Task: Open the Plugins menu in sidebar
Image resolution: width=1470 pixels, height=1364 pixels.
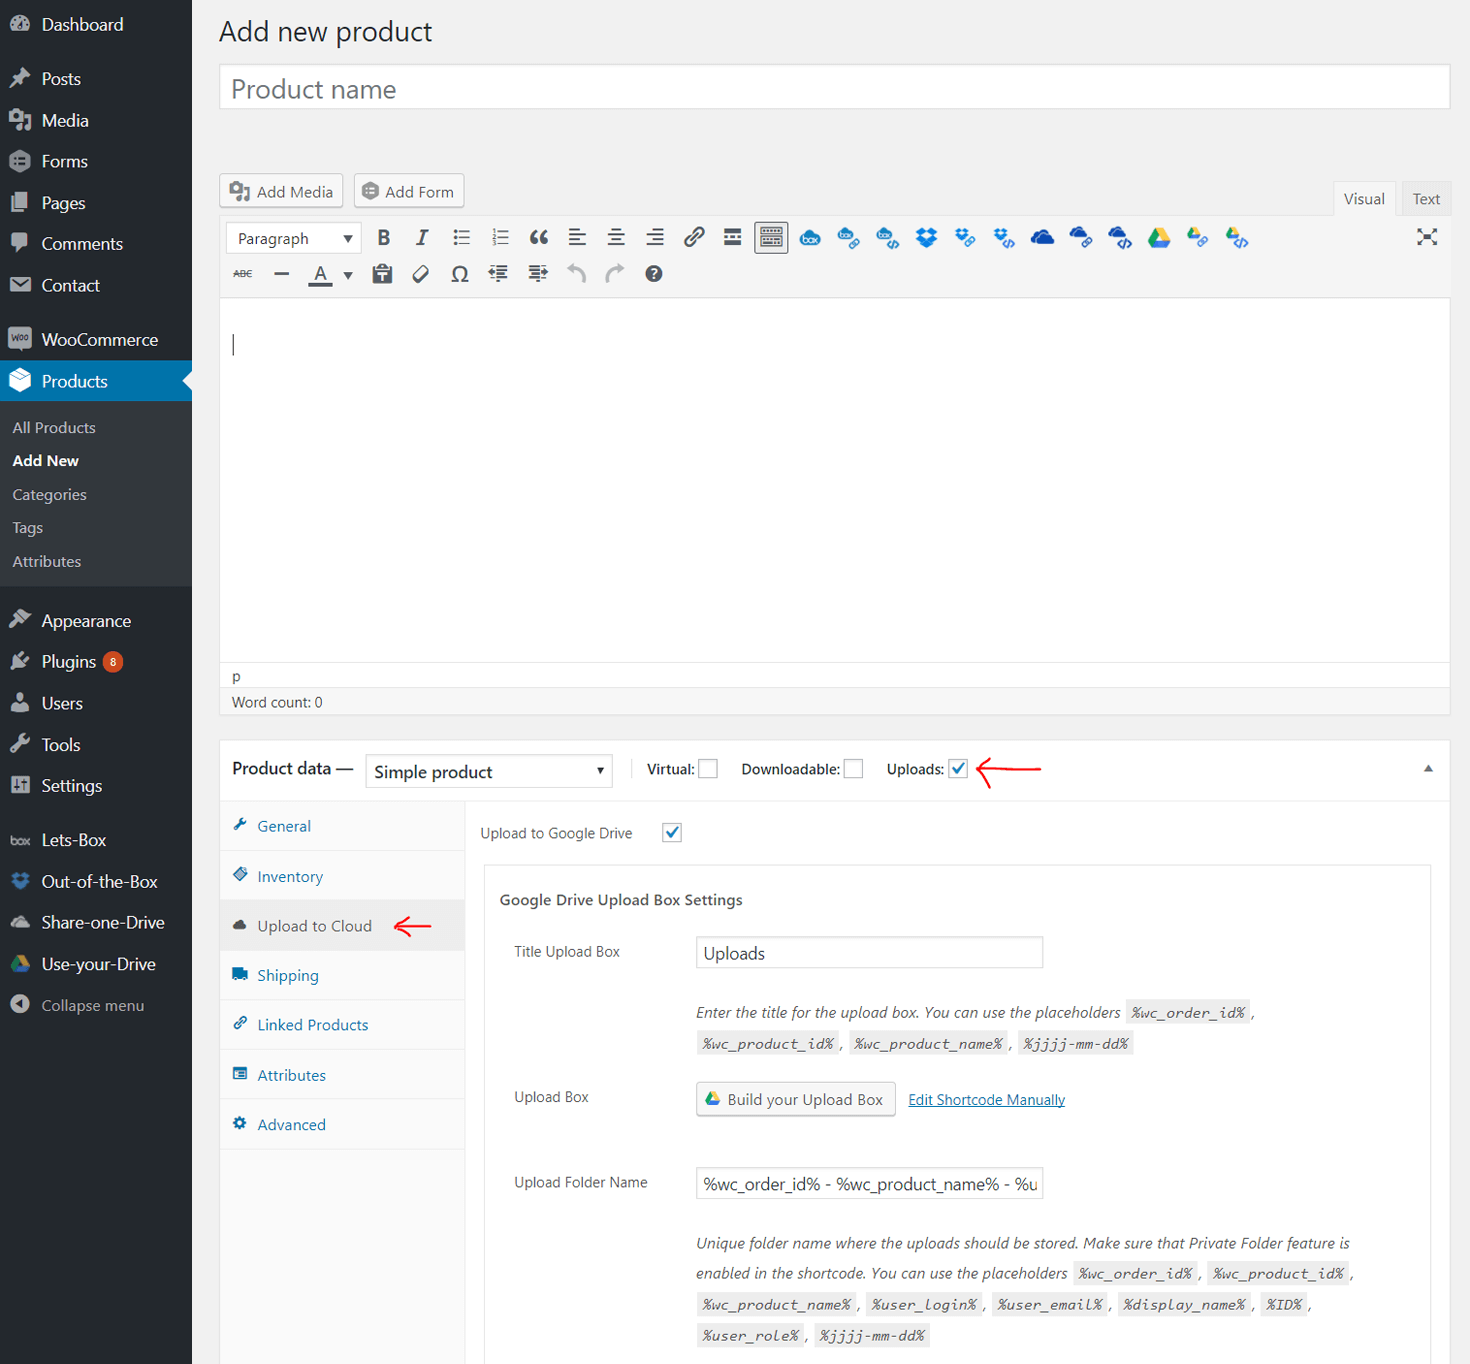Action: (96, 662)
